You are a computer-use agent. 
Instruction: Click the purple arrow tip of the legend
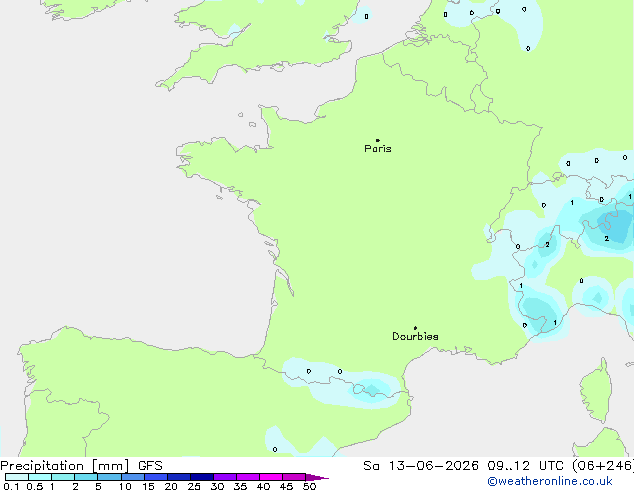[x=317, y=477]
